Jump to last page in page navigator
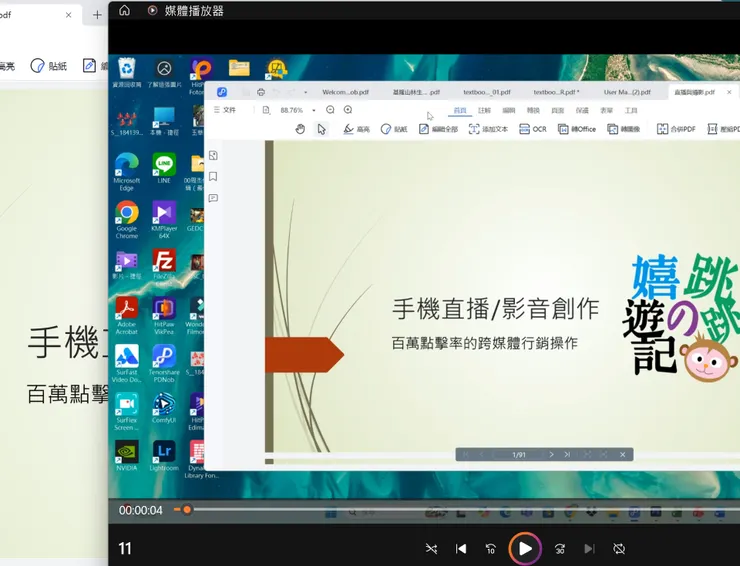 click(567, 454)
